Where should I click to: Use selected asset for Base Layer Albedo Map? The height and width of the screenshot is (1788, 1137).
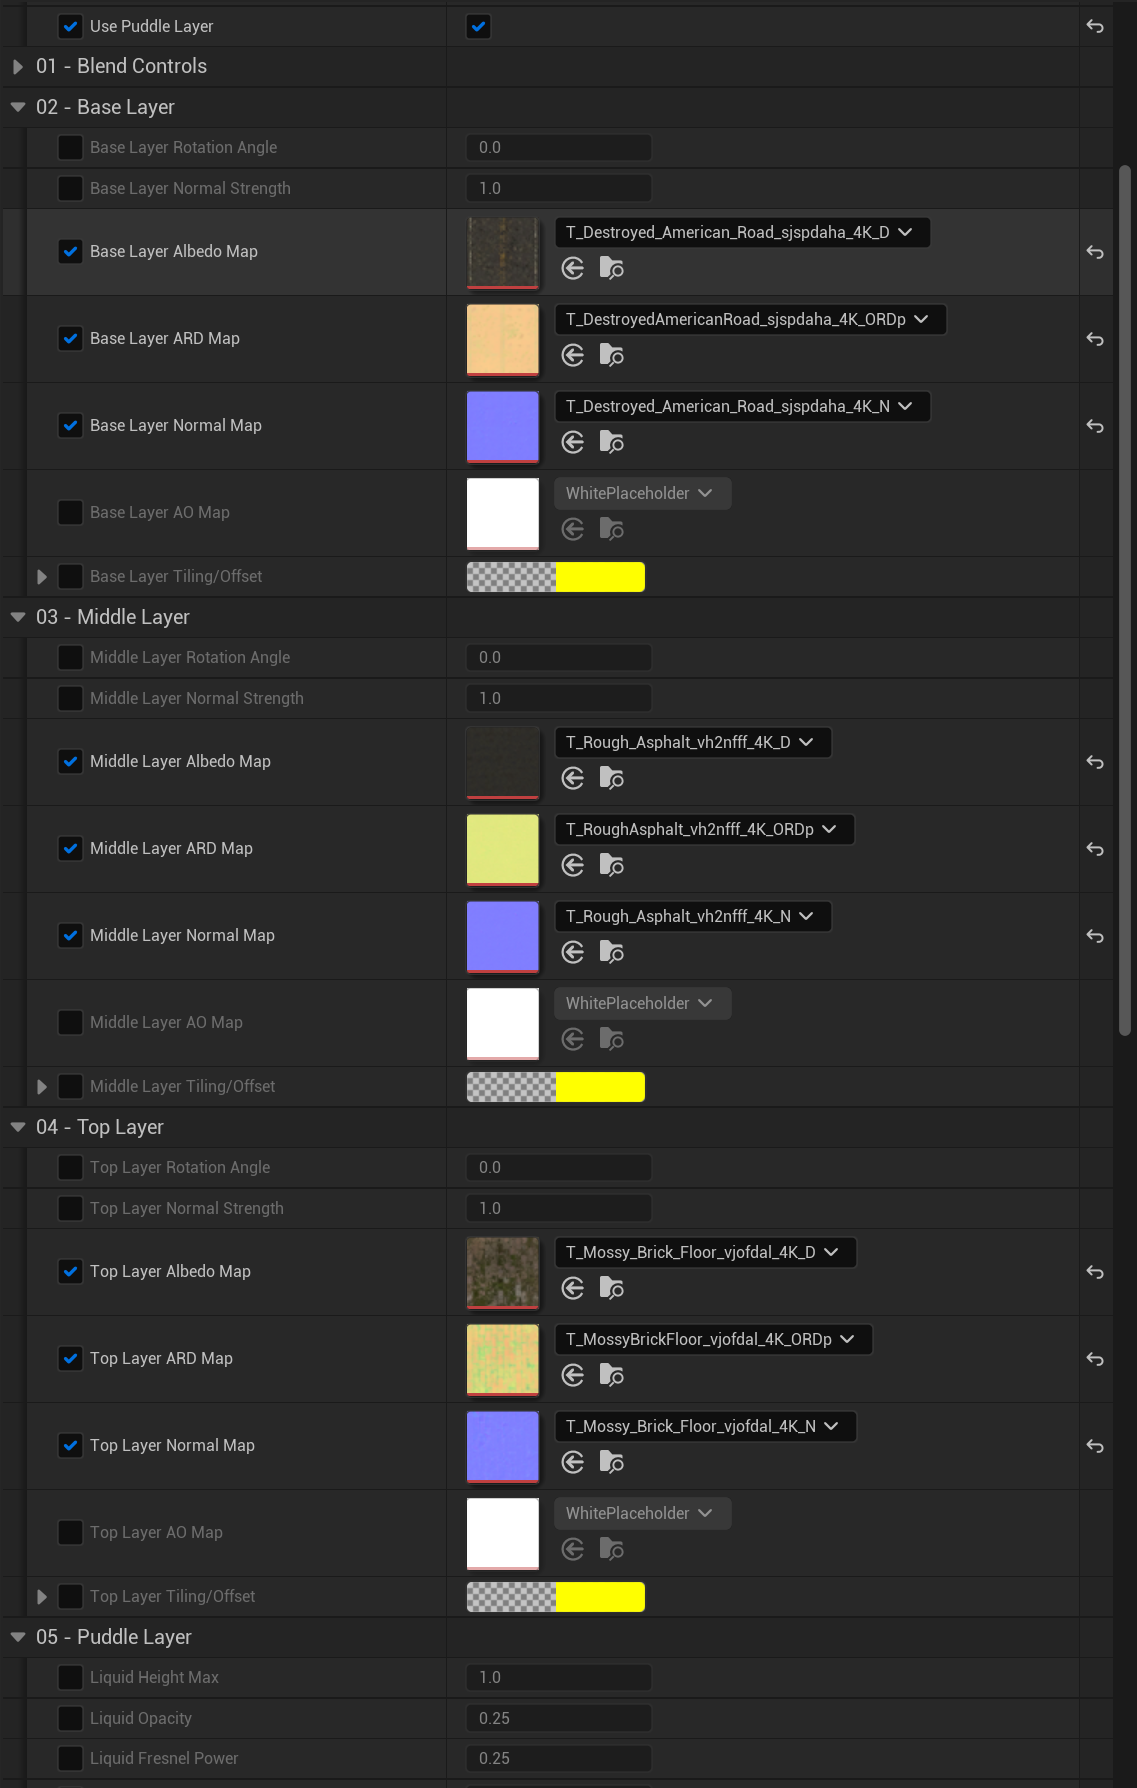pos(573,268)
